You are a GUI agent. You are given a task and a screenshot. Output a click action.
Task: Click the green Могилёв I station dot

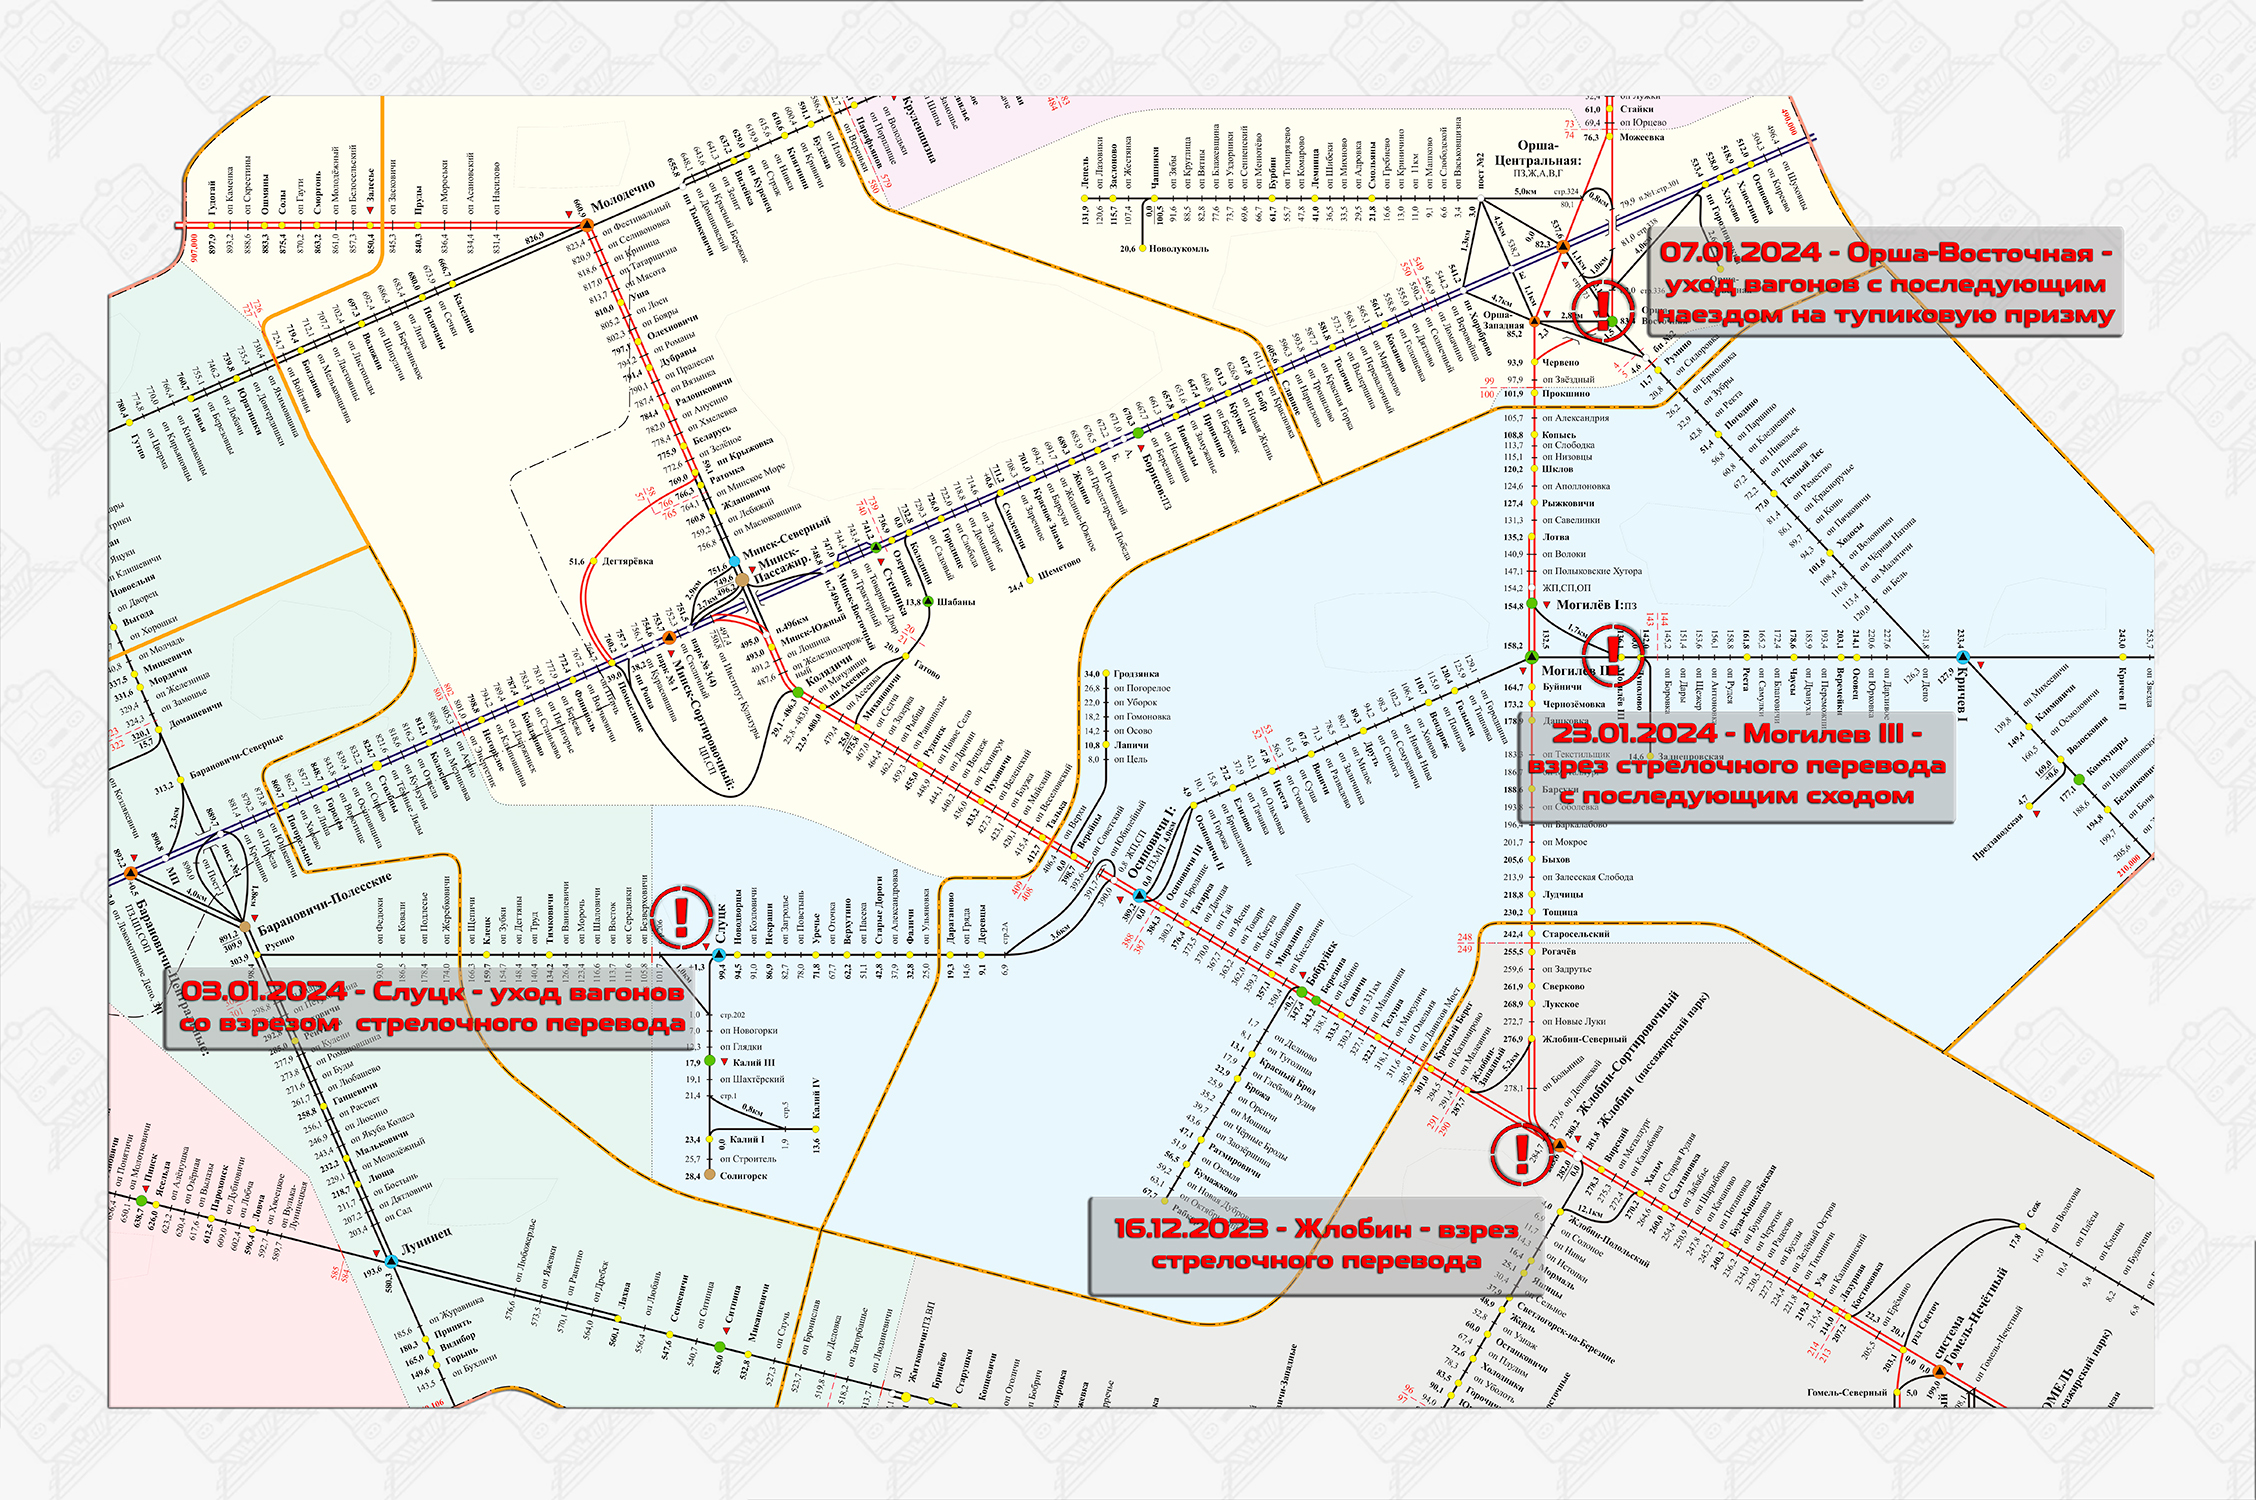click(1532, 604)
